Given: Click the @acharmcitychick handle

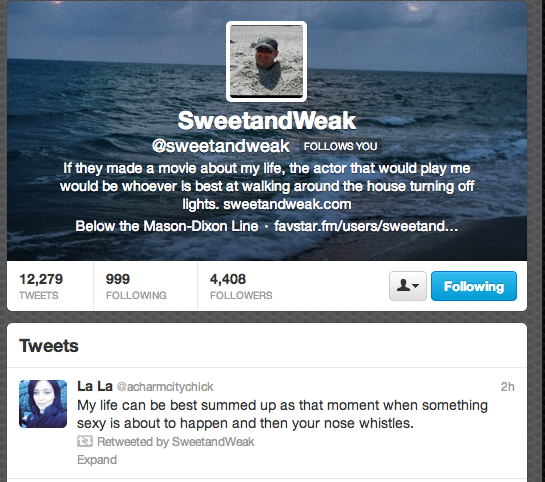Looking at the screenshot, I should 165,387.
